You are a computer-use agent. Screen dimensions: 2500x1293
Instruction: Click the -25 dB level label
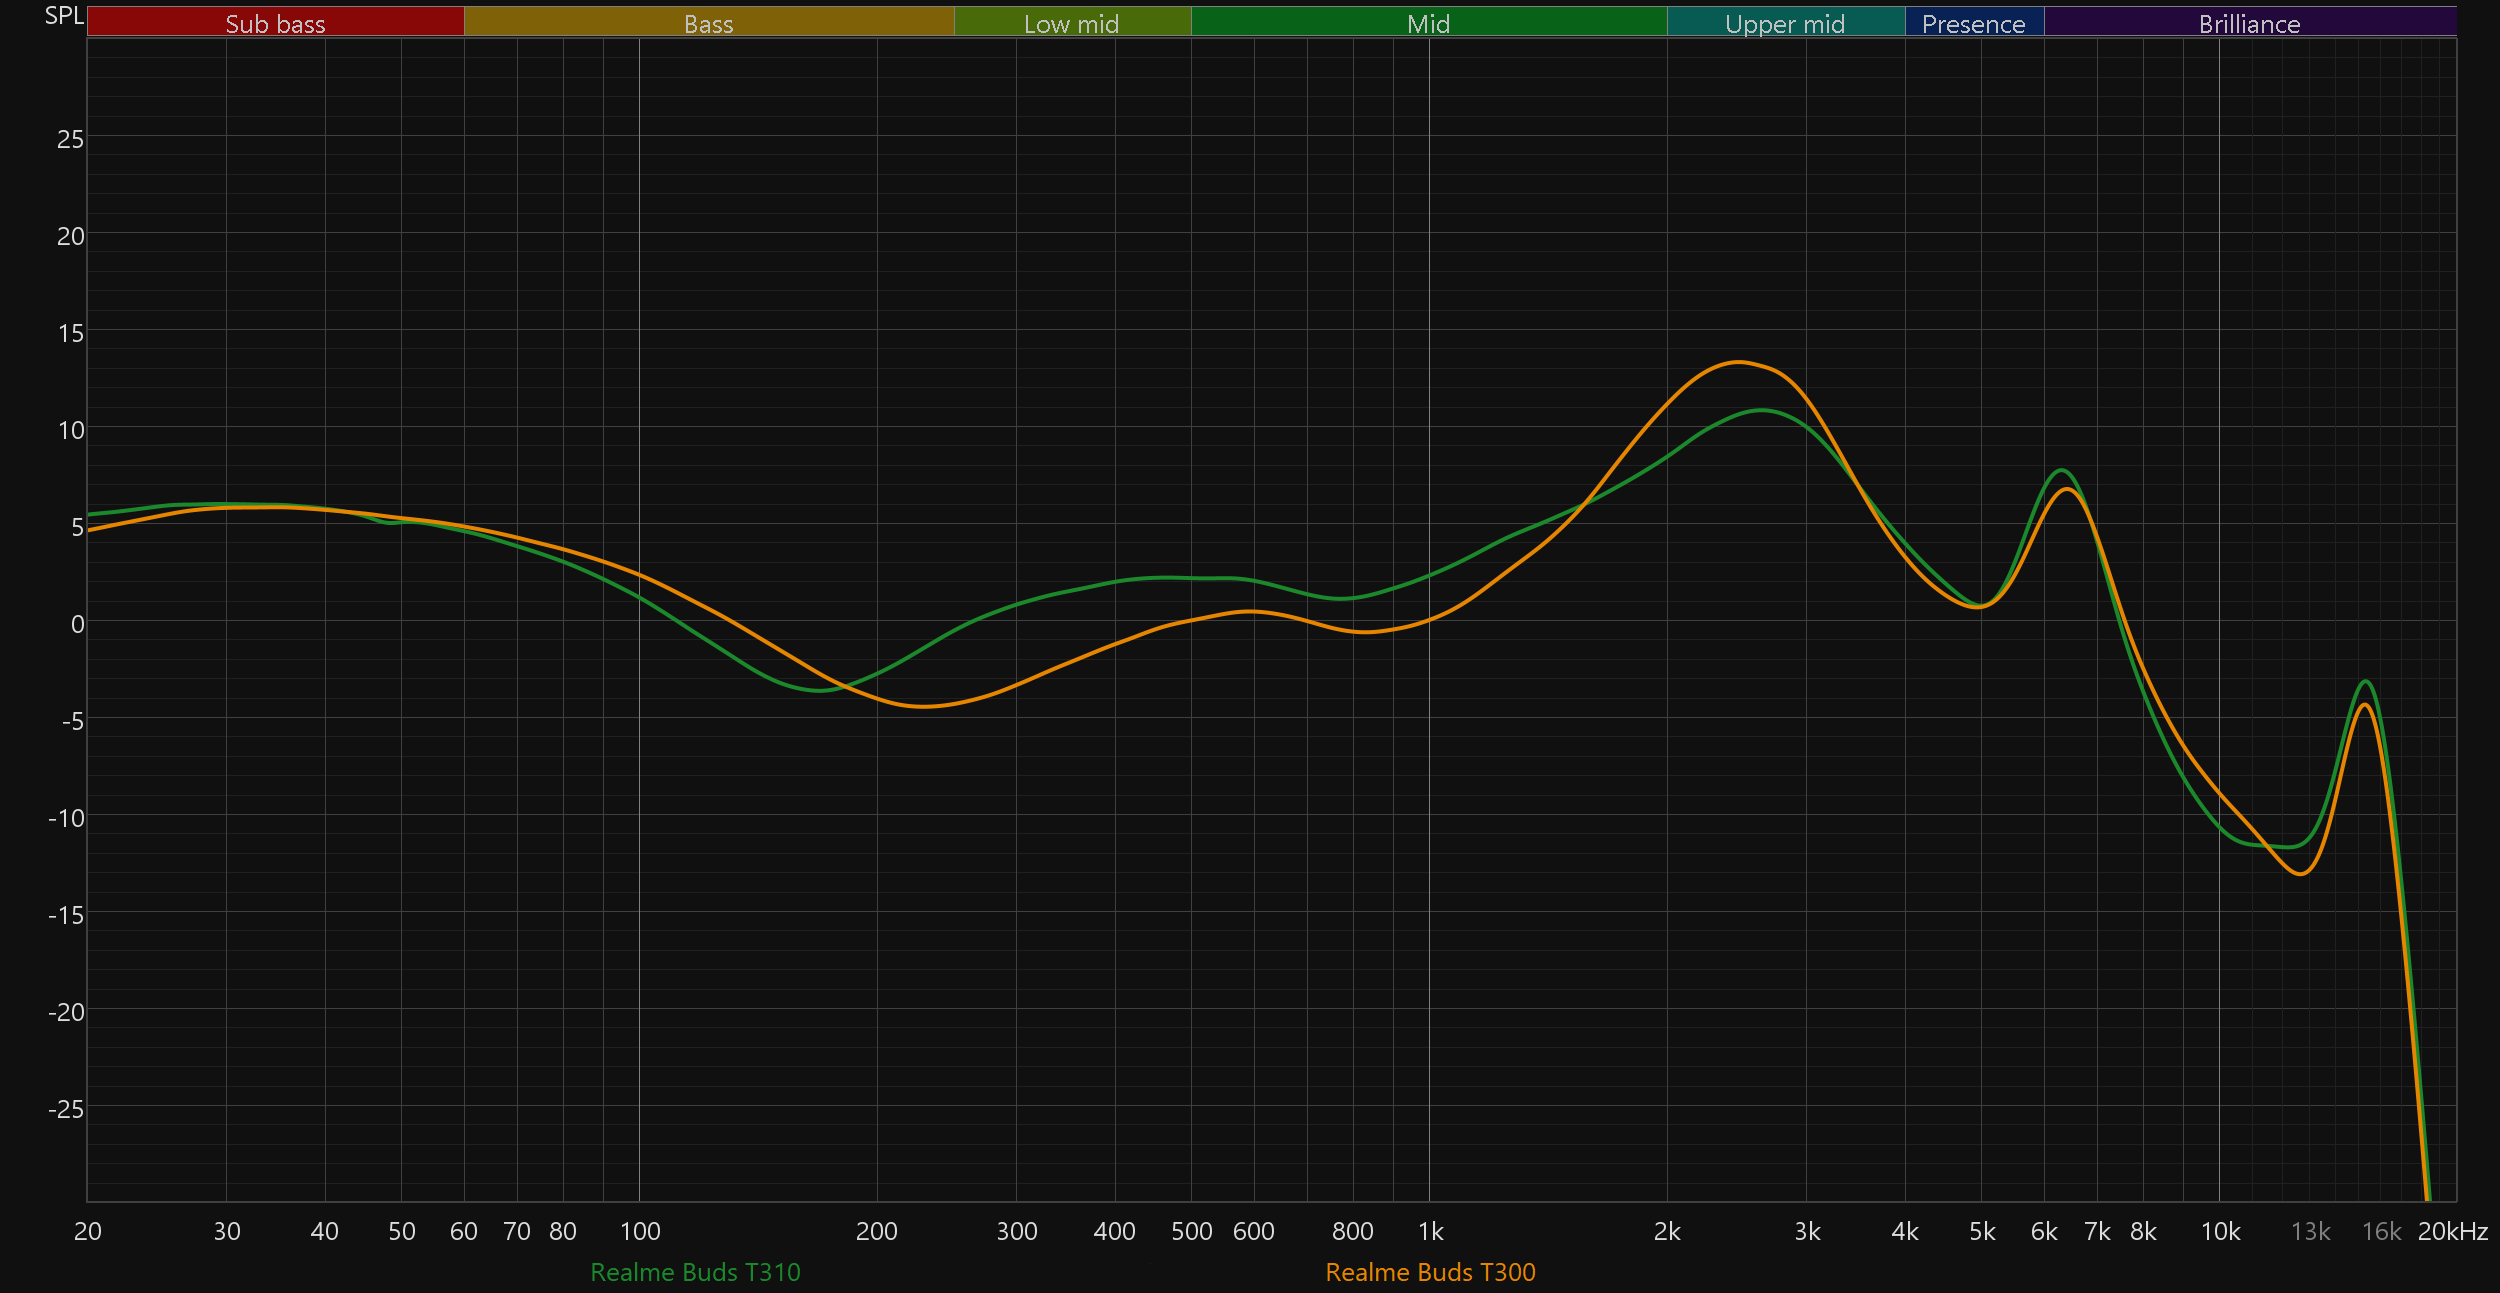click(x=66, y=1108)
